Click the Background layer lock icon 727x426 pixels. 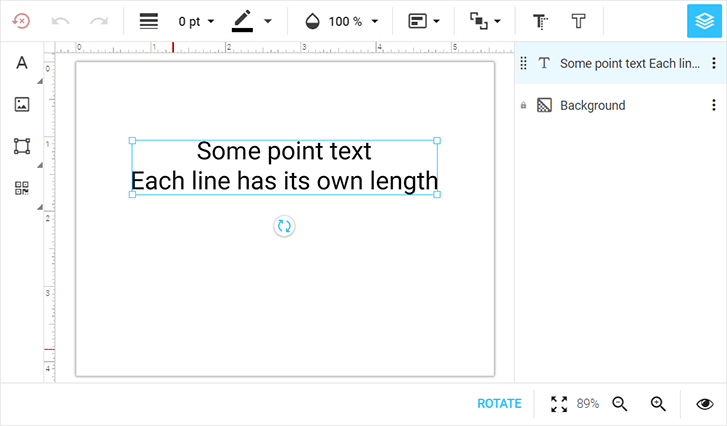click(x=523, y=105)
